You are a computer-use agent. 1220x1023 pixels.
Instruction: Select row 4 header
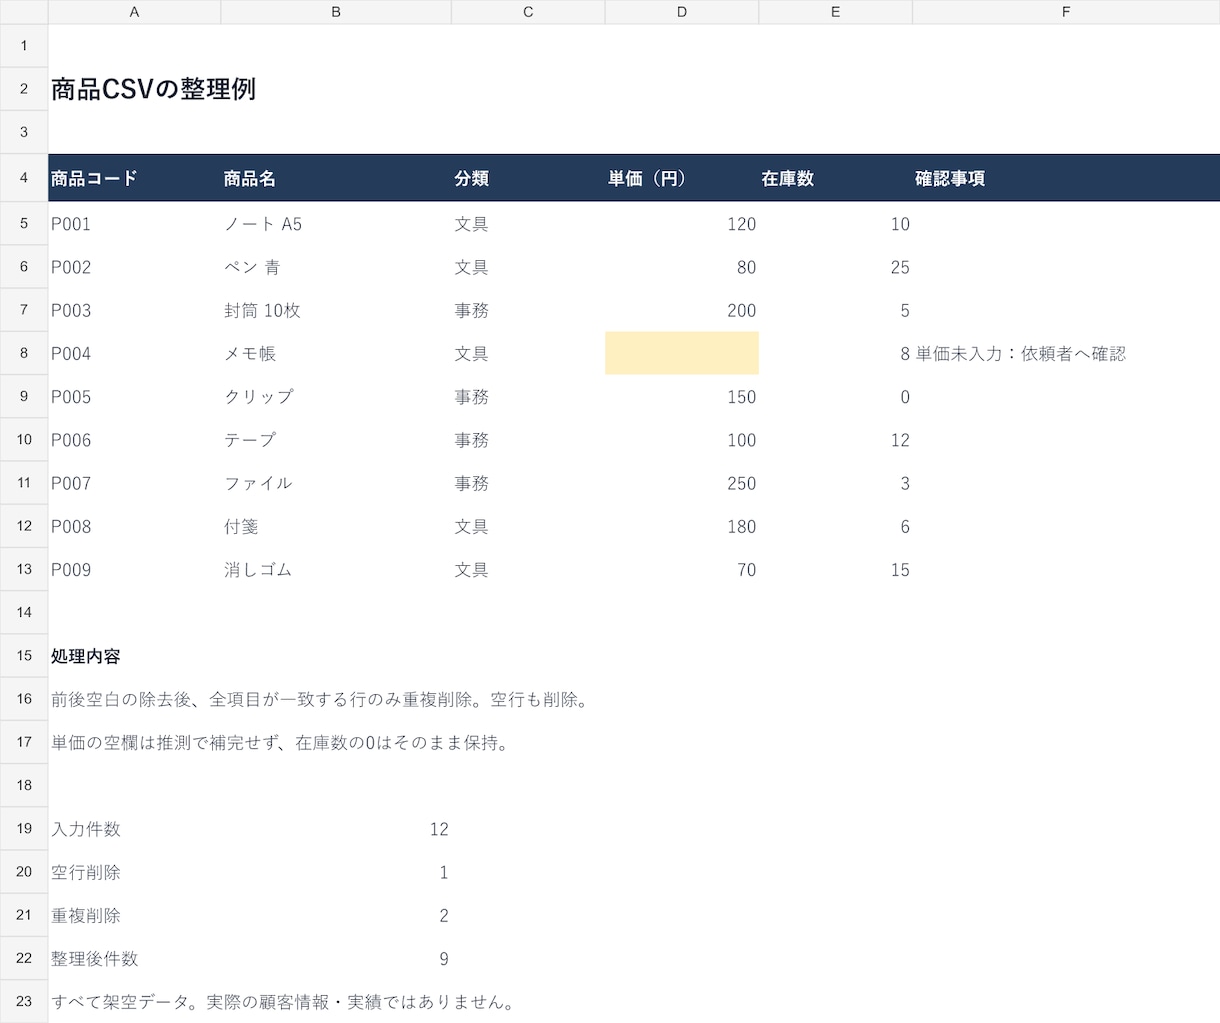click(x=24, y=178)
